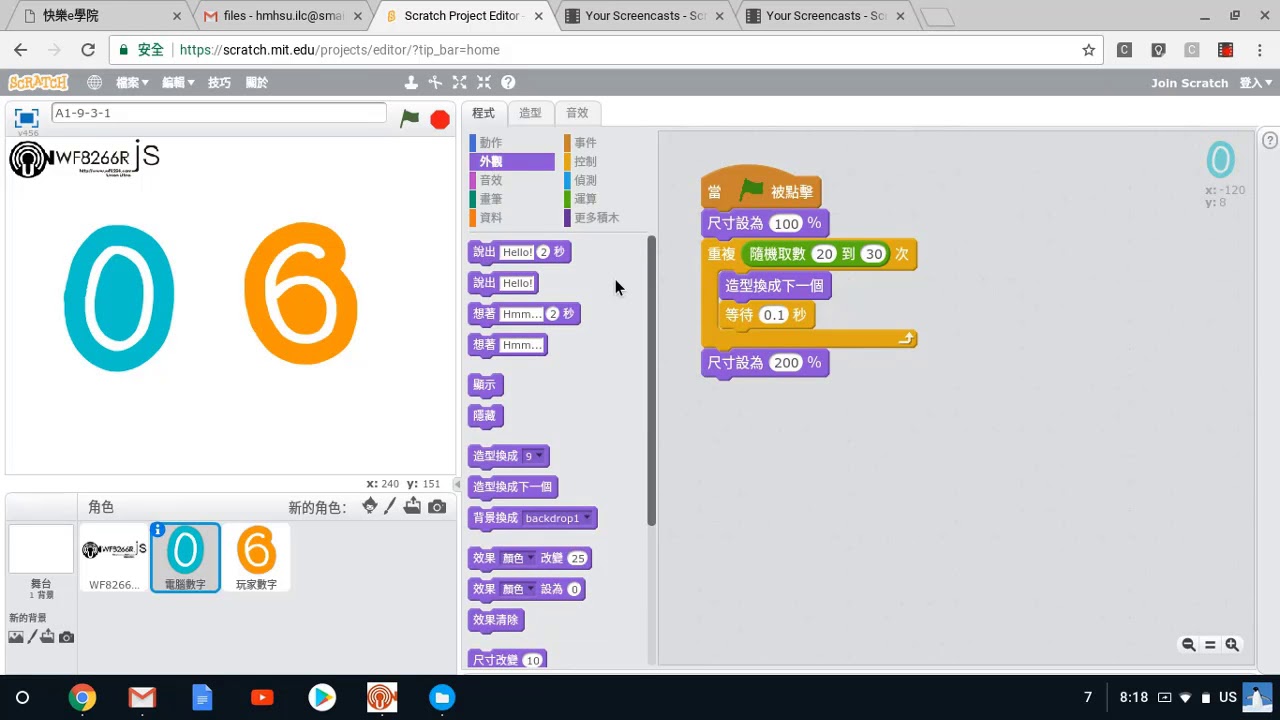Expand costume dropdown in 造型換成 block
This screenshot has width=1280, height=720.
(540, 456)
